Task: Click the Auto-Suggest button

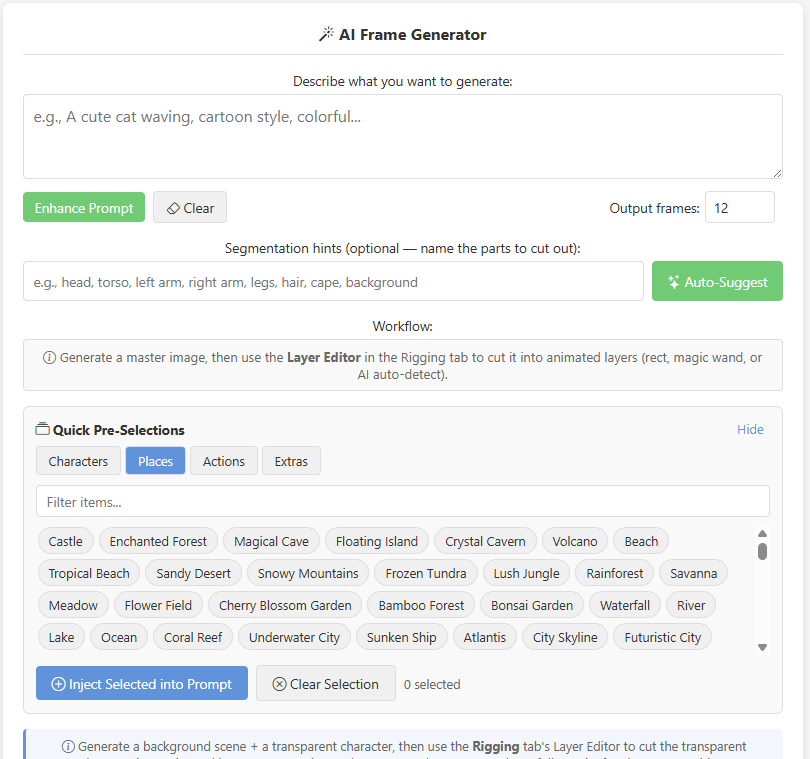Action: (717, 282)
